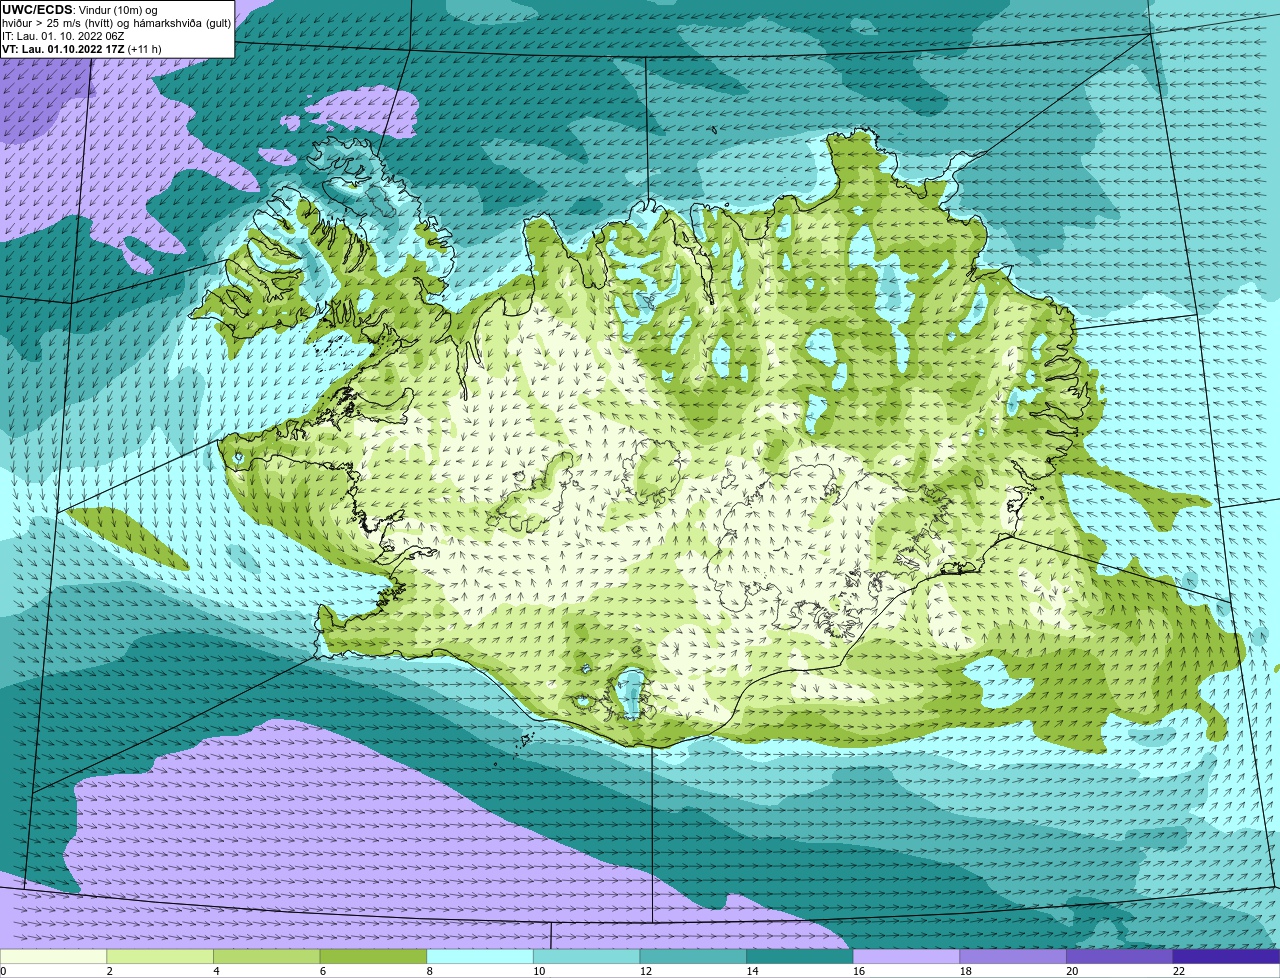Click the 'UWC/ECDS: Vindur (10m) og' title line

pyautogui.click(x=80, y=10)
